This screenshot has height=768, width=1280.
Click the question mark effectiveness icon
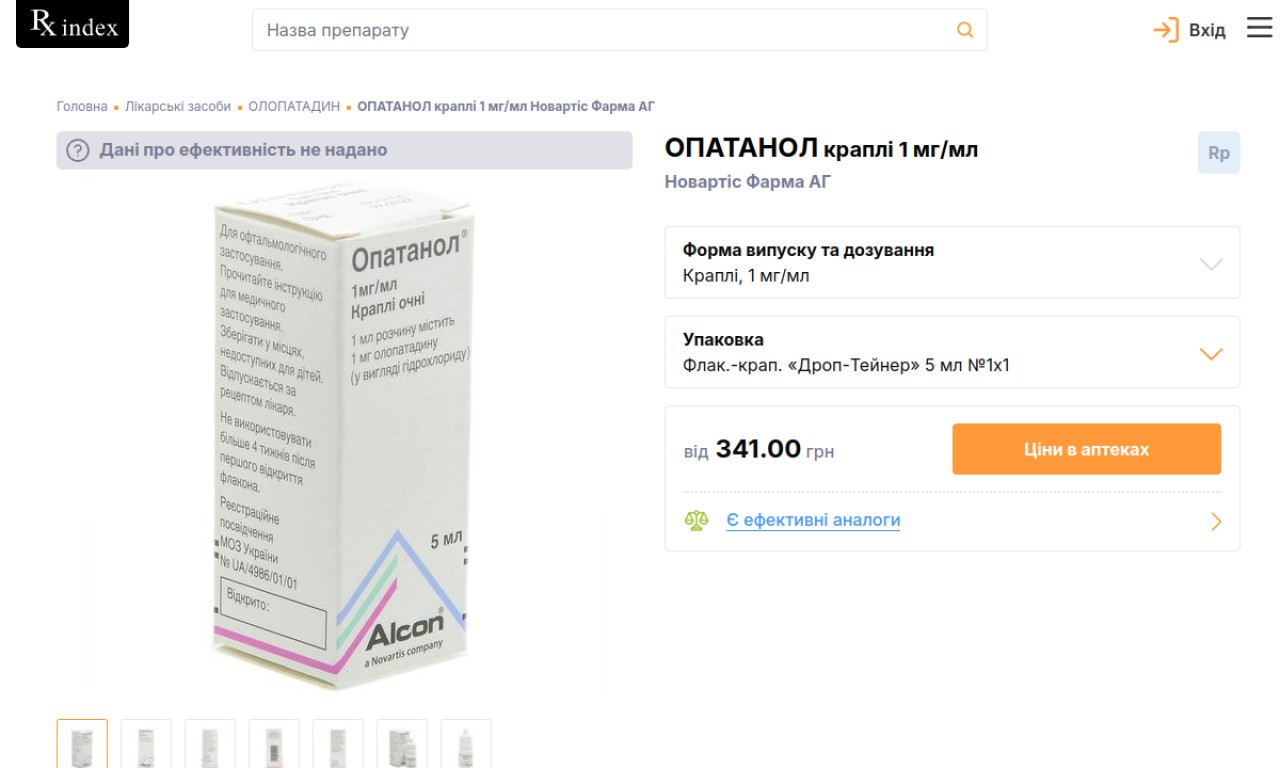pos(78,151)
